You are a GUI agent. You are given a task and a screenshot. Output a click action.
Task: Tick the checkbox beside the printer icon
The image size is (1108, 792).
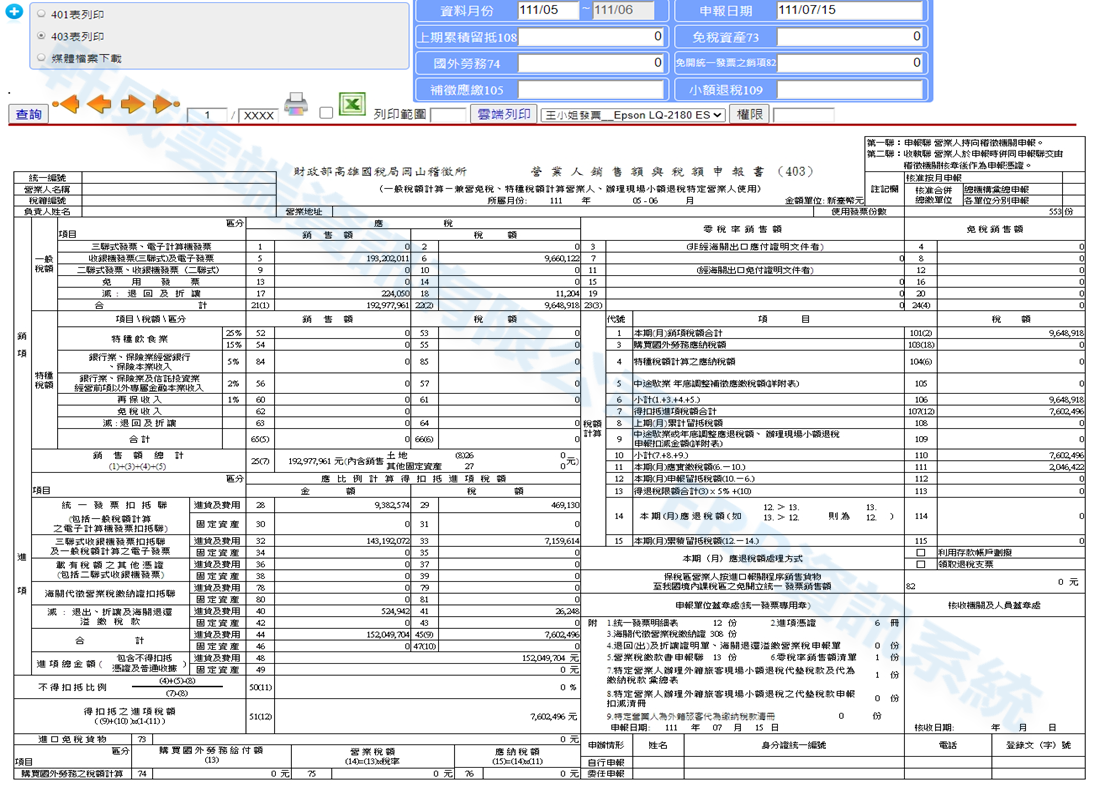point(326,113)
